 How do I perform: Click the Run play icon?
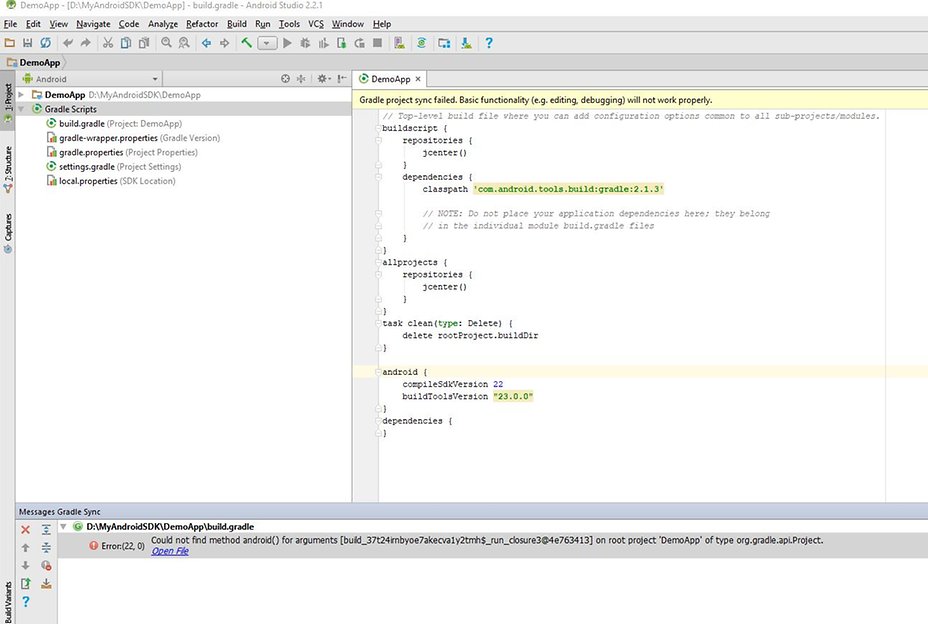pyautogui.click(x=287, y=43)
